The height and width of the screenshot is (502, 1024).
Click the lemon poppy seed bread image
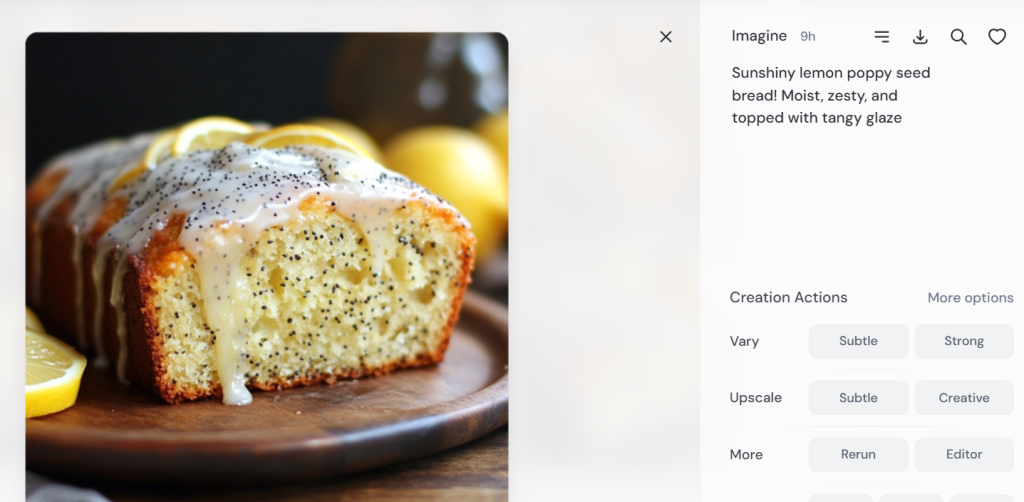[267, 267]
